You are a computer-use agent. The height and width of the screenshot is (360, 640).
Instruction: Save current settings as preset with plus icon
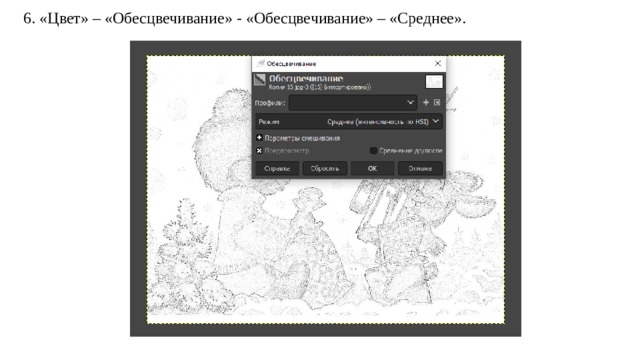[x=426, y=102]
